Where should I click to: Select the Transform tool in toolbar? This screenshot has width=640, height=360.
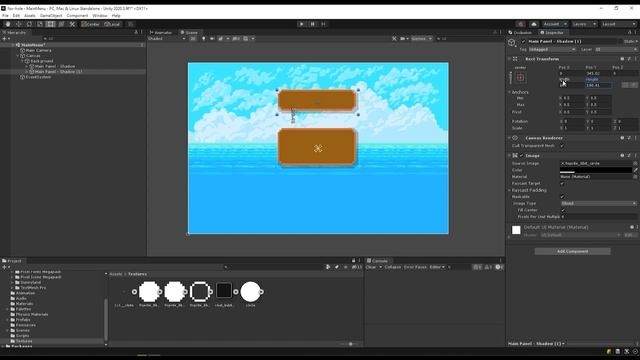point(61,24)
